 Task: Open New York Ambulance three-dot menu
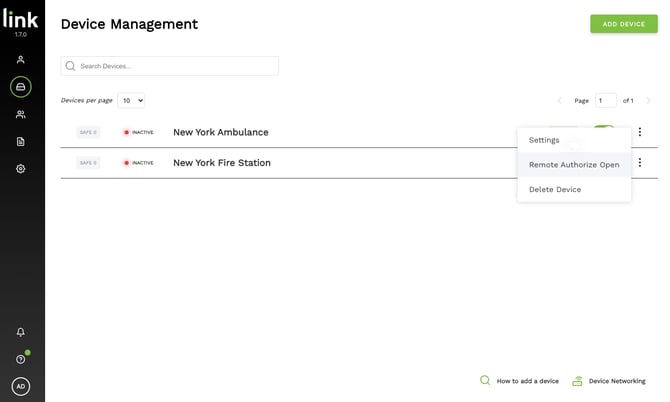[x=640, y=132]
